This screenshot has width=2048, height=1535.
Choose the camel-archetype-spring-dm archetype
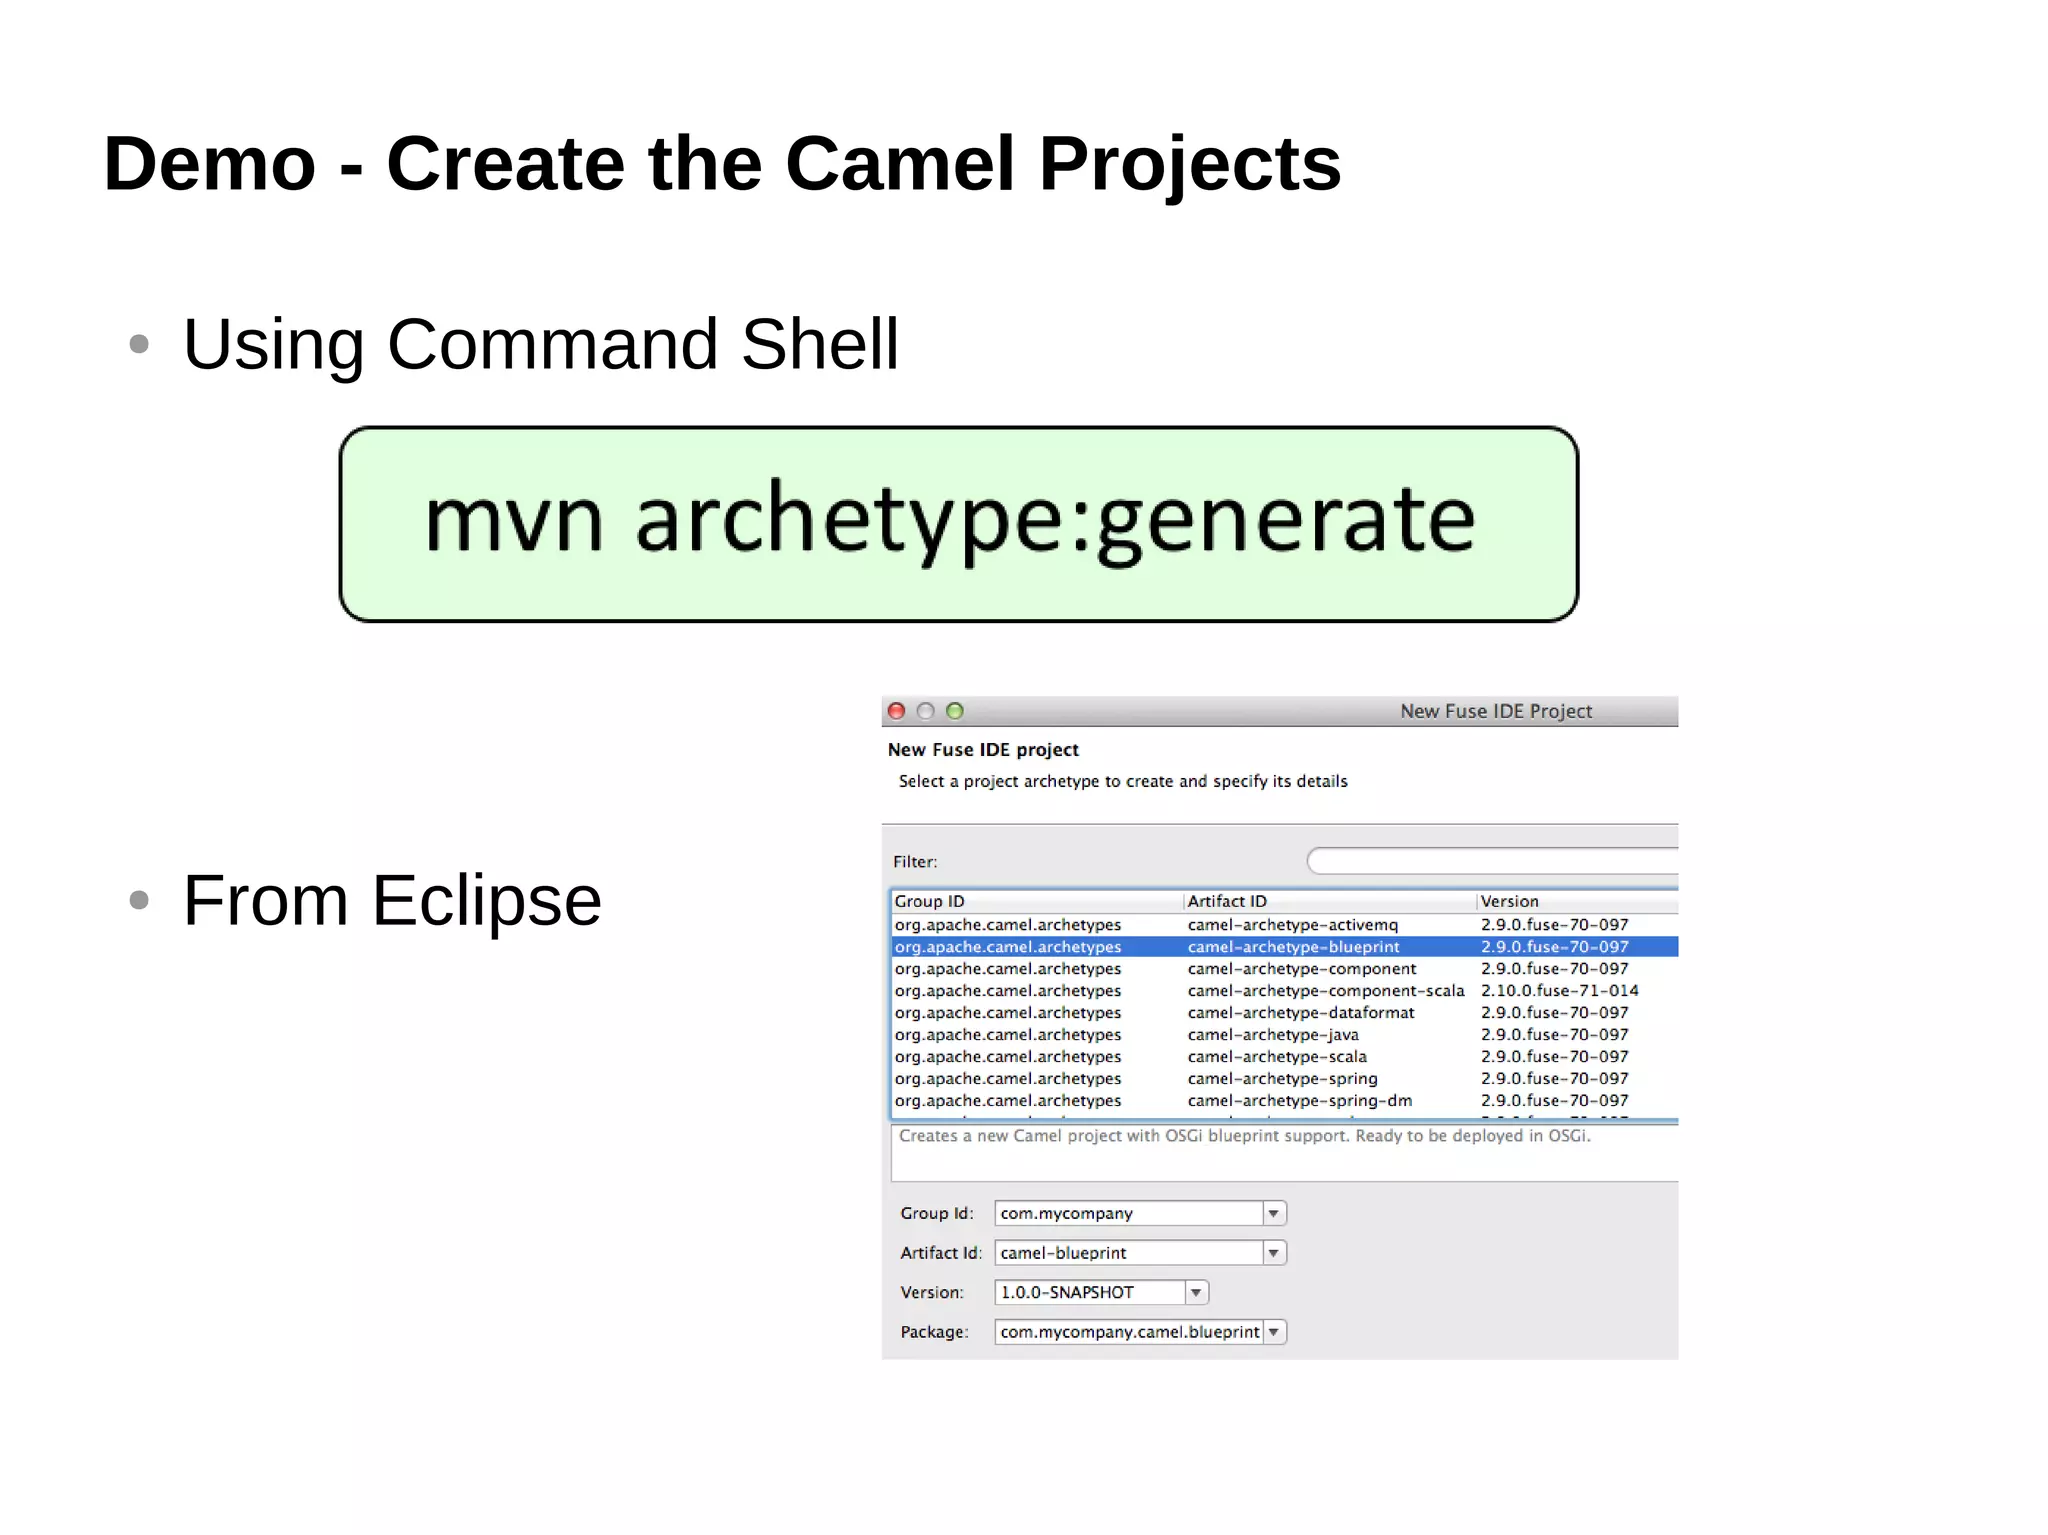click(x=1299, y=1101)
